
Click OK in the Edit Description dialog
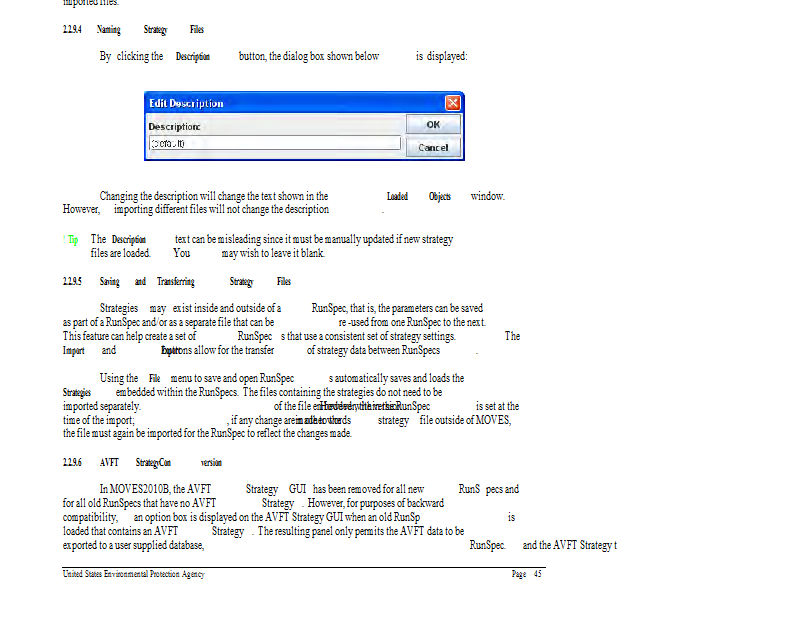point(433,125)
